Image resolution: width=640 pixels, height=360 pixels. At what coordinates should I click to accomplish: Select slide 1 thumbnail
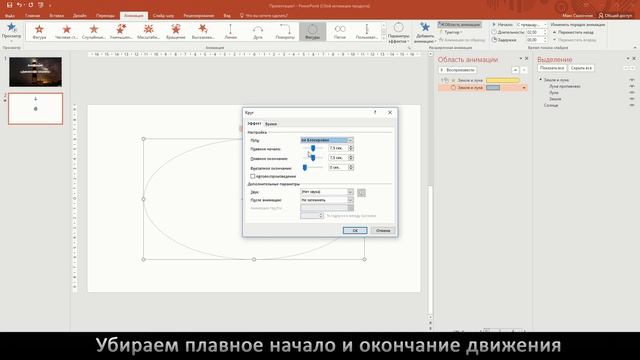[x=36, y=72]
